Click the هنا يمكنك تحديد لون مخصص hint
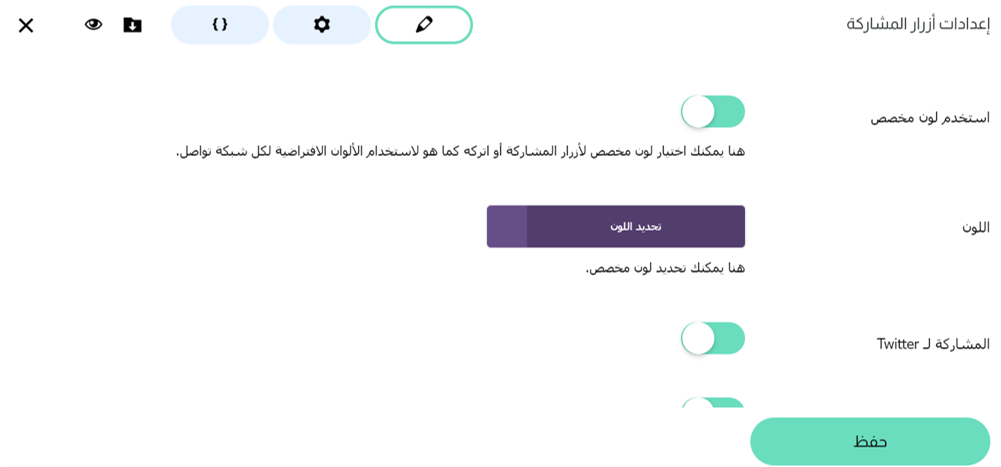Viewport: 1001px width, 467px height. [665, 268]
